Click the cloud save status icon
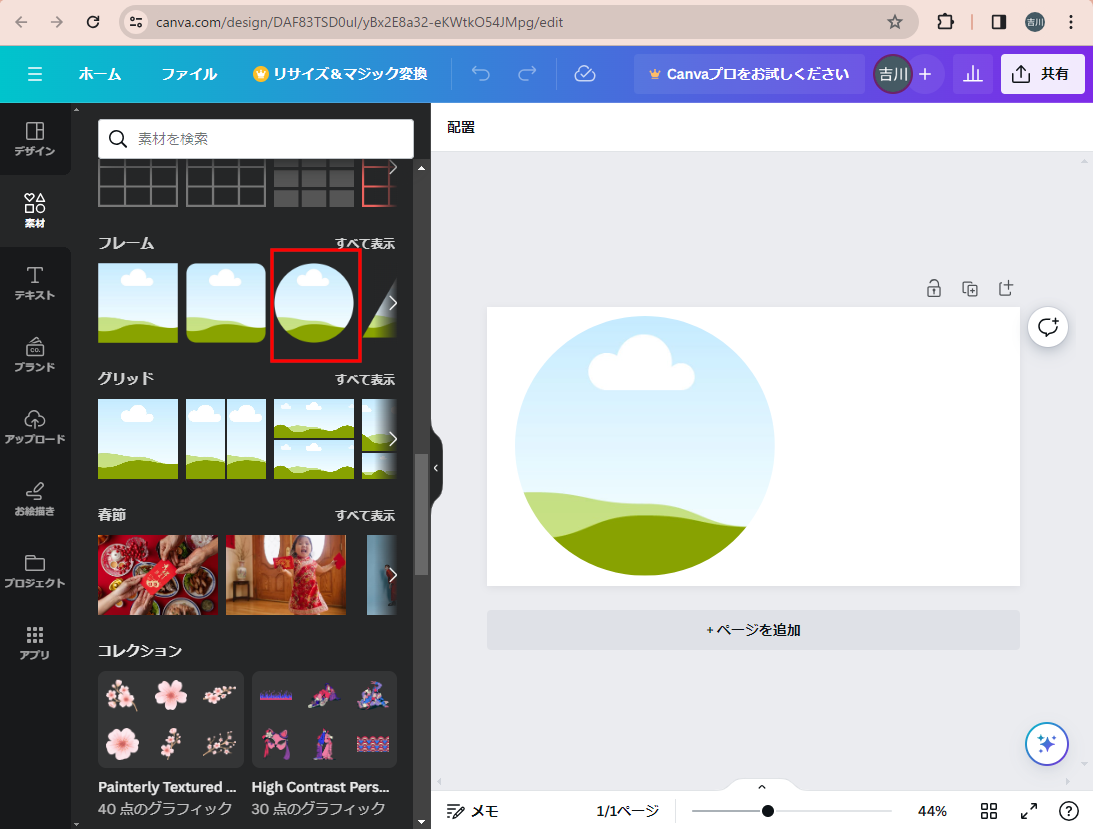The width and height of the screenshot is (1093, 829). coord(585,74)
